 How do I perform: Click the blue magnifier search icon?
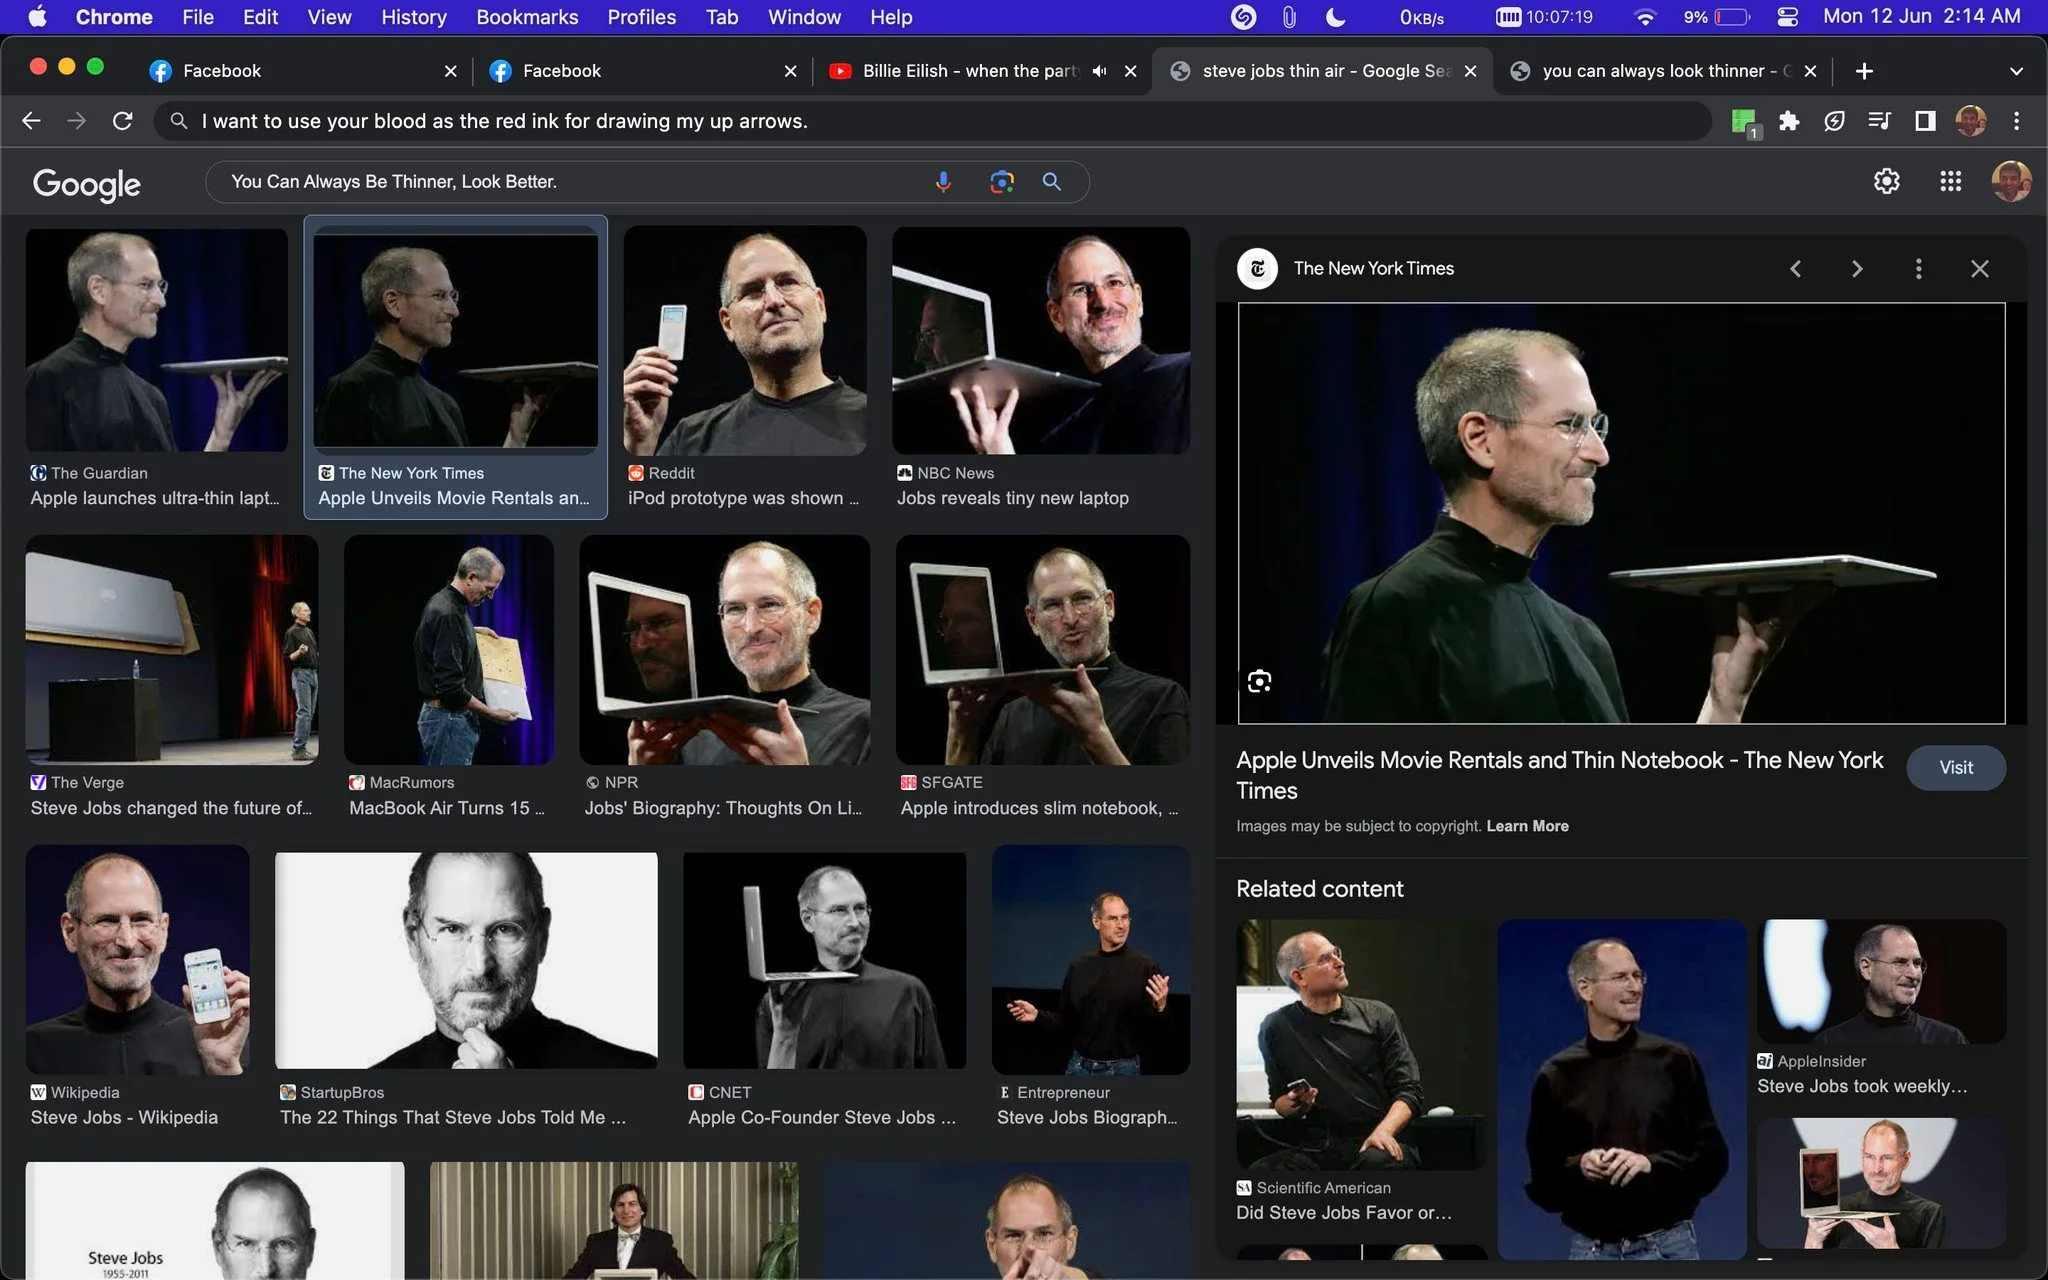pos(1051,182)
